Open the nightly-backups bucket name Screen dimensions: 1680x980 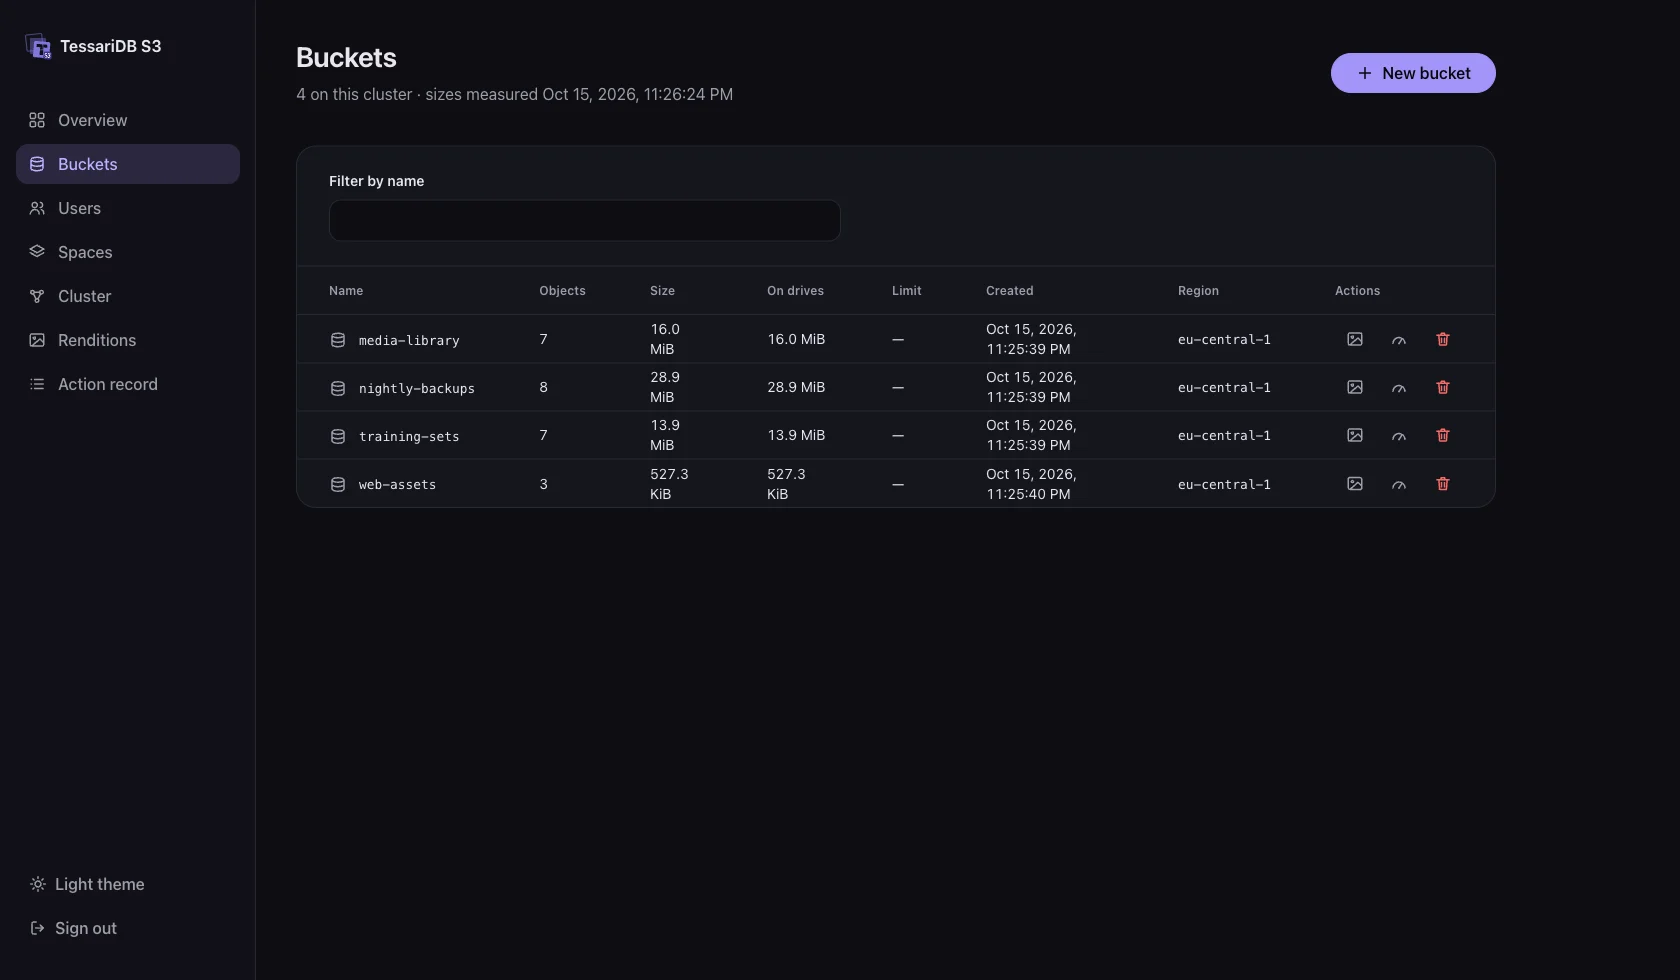[417, 388]
